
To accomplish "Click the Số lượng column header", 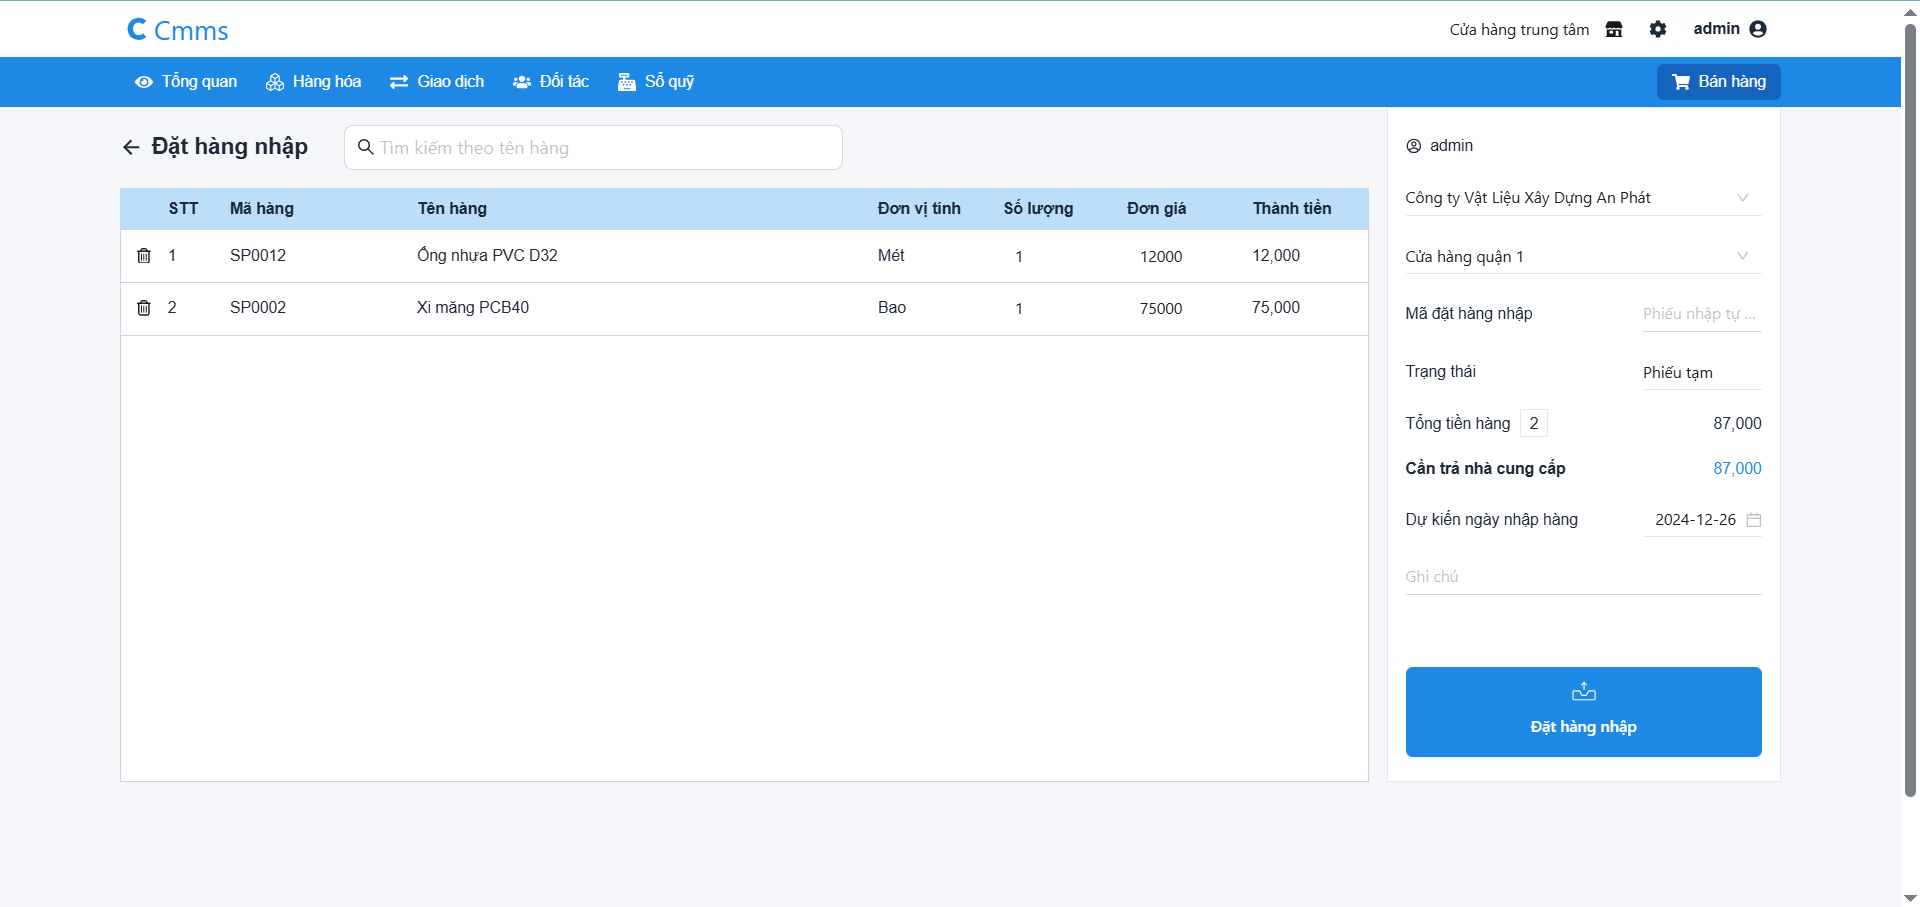I will [1038, 209].
